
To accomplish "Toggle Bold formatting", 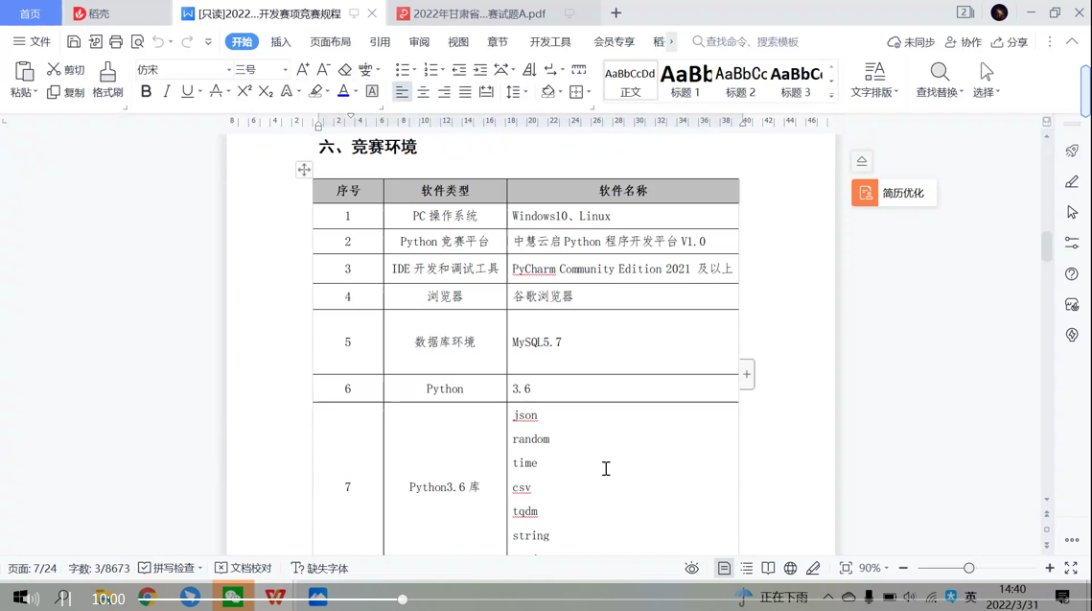I will click(x=146, y=91).
